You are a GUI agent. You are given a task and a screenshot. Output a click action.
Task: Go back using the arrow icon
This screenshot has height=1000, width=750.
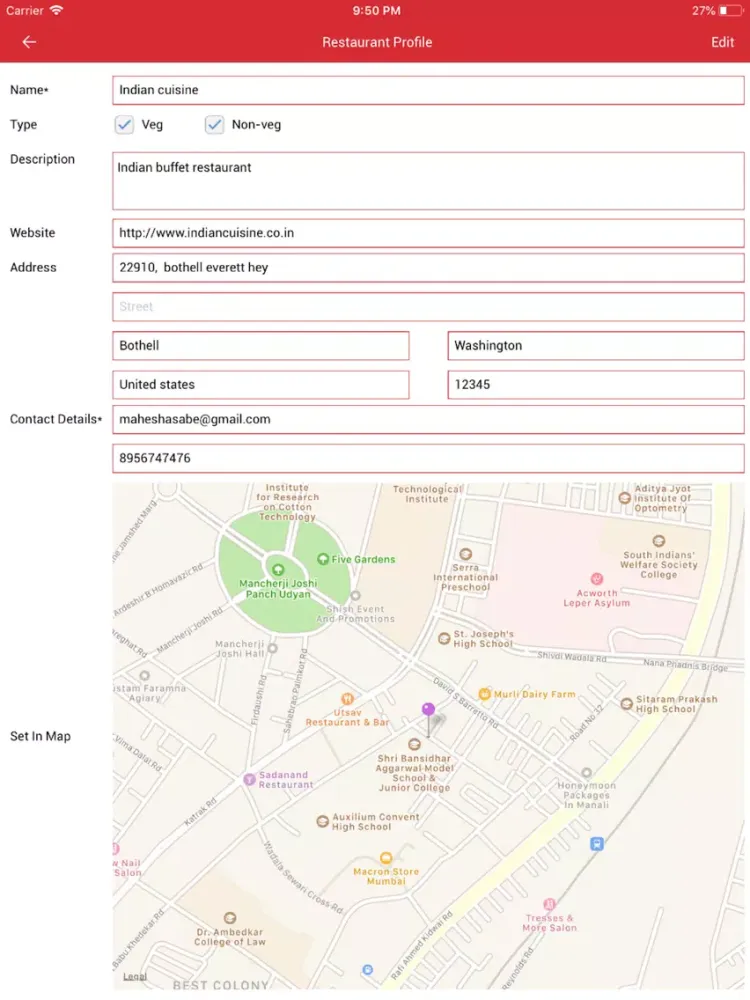(x=29, y=42)
